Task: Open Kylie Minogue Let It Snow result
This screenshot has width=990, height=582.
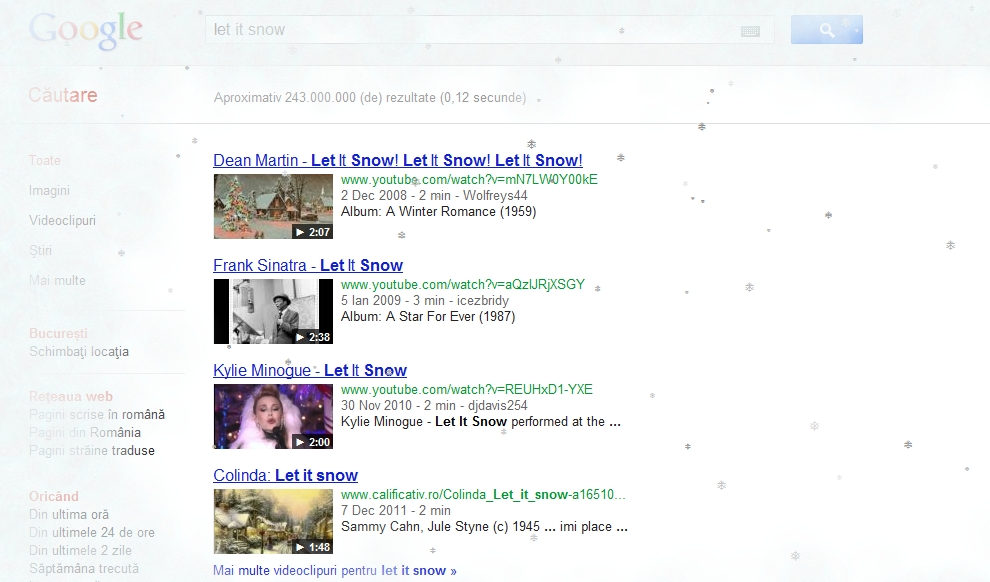Action: click(310, 371)
